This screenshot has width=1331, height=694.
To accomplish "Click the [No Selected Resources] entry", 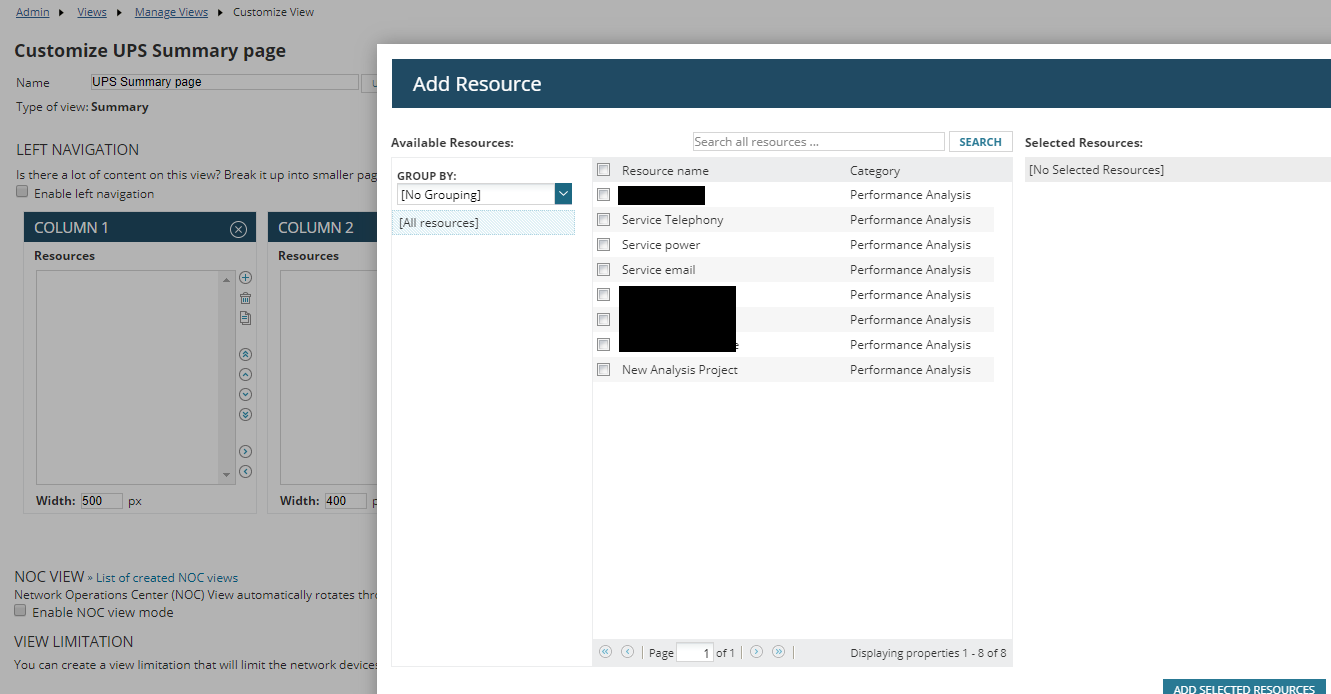I will [1096, 170].
